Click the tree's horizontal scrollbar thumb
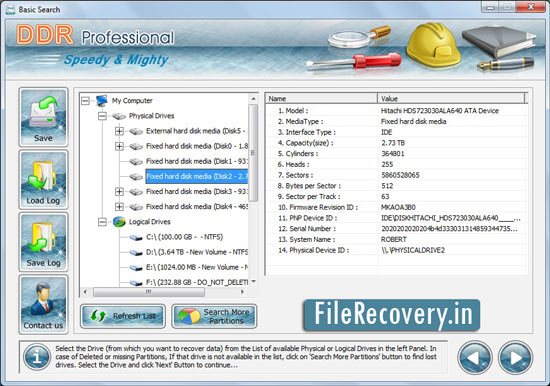Screen dimensions: 550x386 [x=149, y=292]
